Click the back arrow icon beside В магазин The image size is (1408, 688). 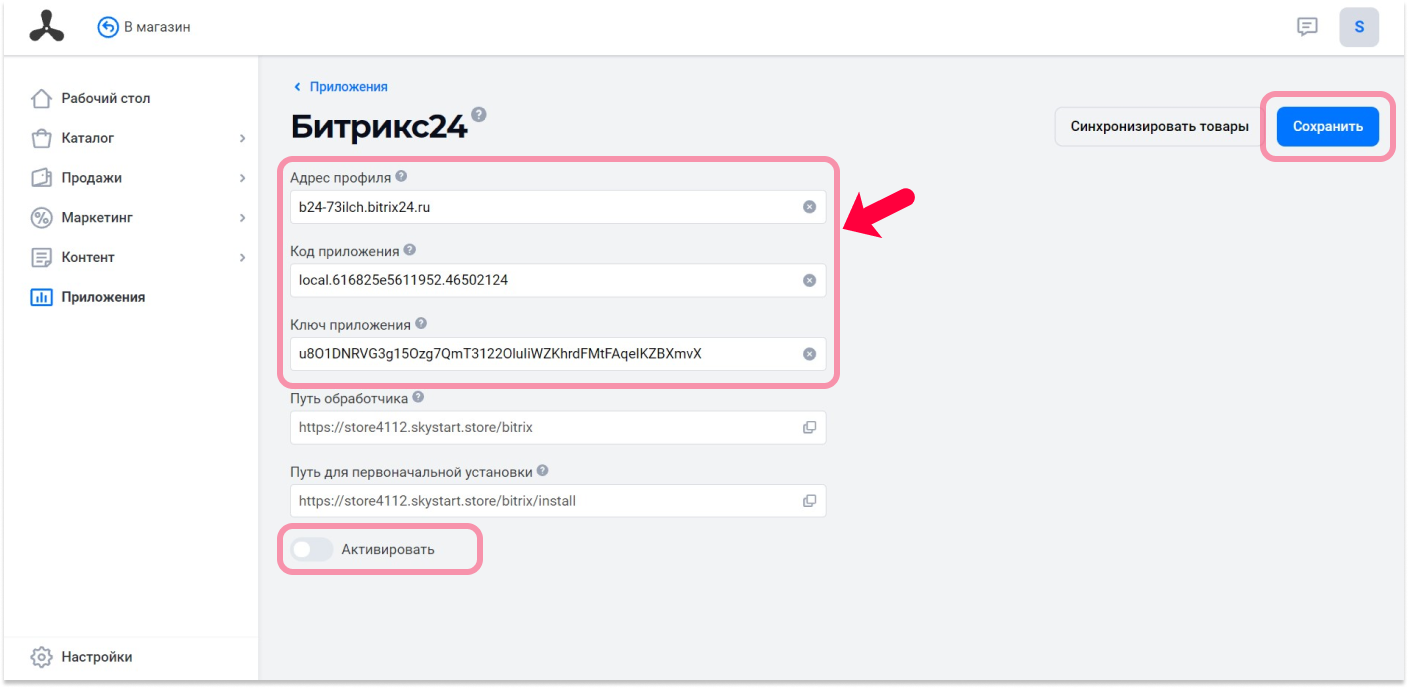108,27
